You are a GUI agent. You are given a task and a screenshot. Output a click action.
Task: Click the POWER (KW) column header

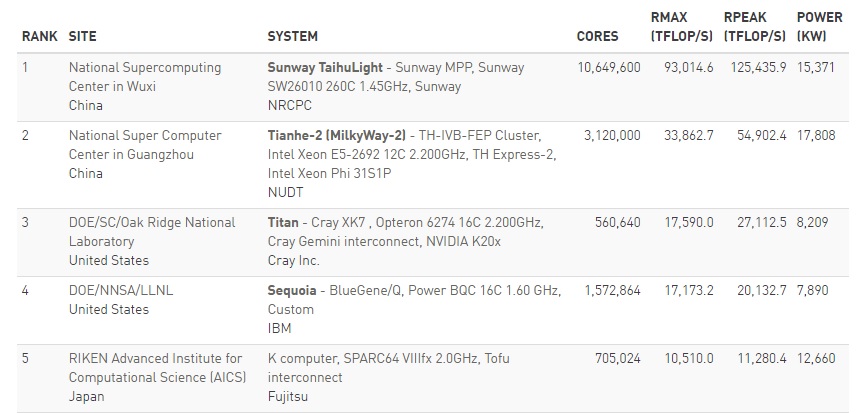pyautogui.click(x=819, y=27)
